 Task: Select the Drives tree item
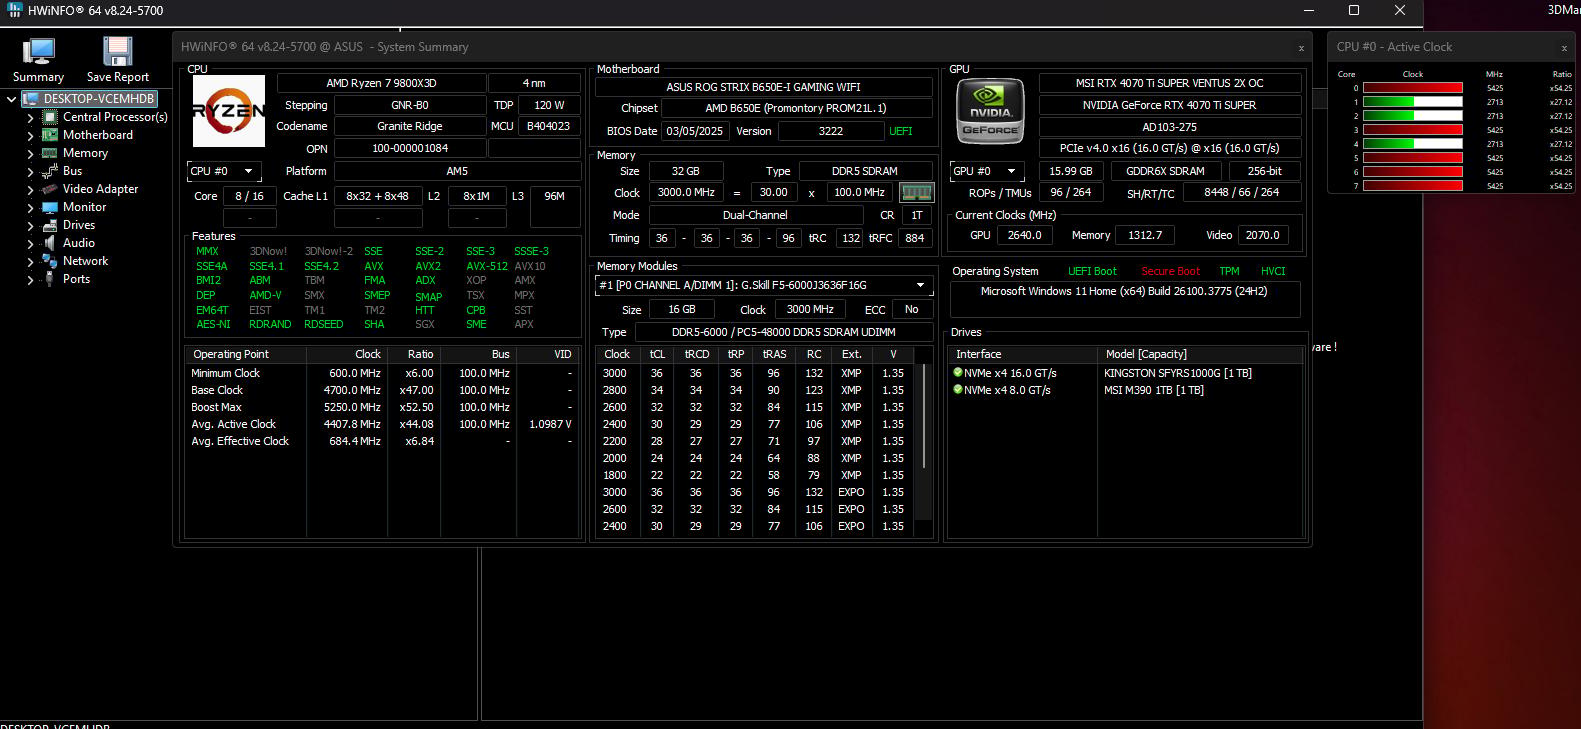79,225
